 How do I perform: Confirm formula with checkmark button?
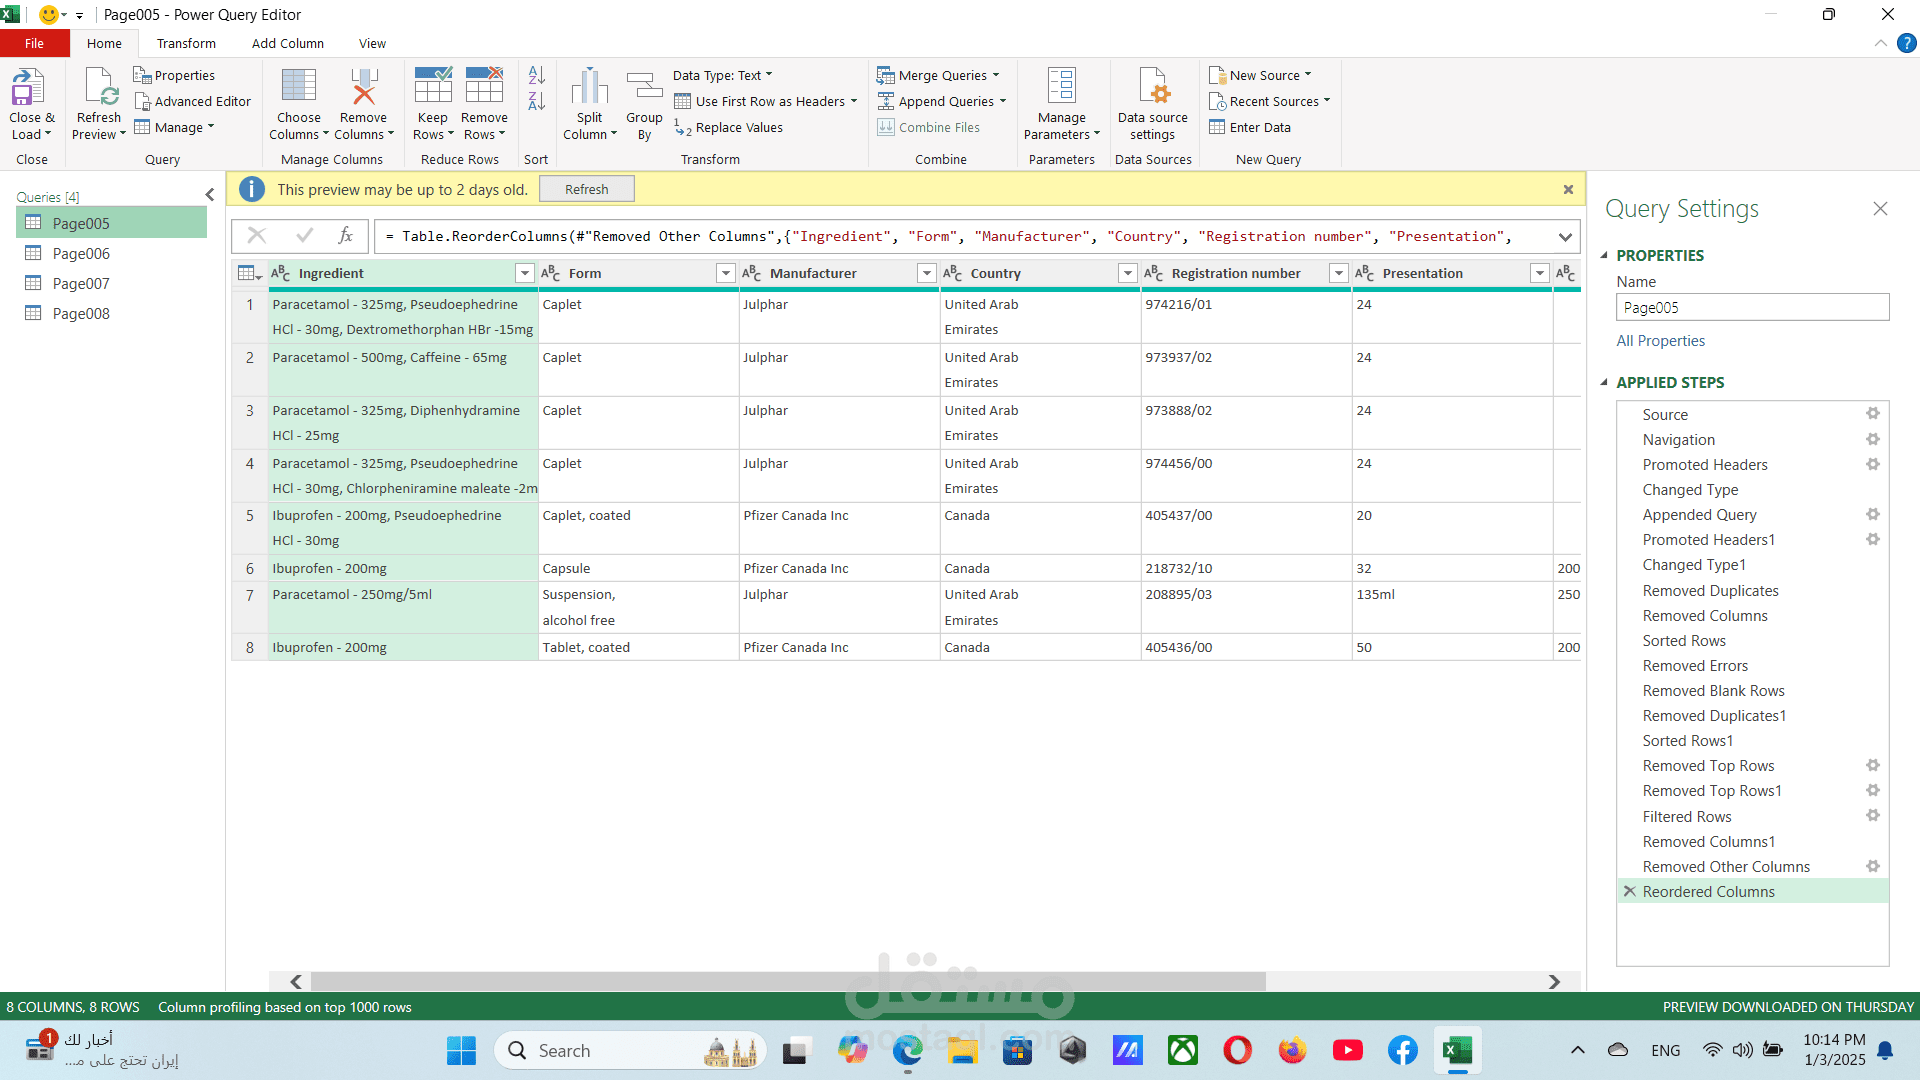305,235
